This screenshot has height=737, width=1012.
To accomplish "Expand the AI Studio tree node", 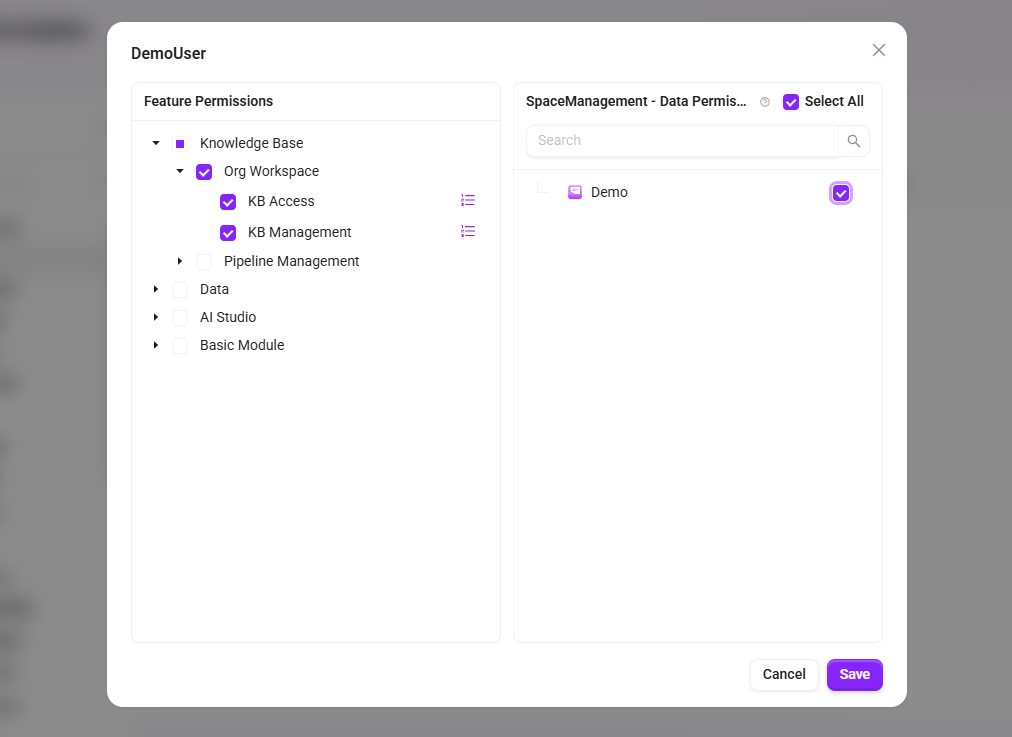I will (156, 317).
